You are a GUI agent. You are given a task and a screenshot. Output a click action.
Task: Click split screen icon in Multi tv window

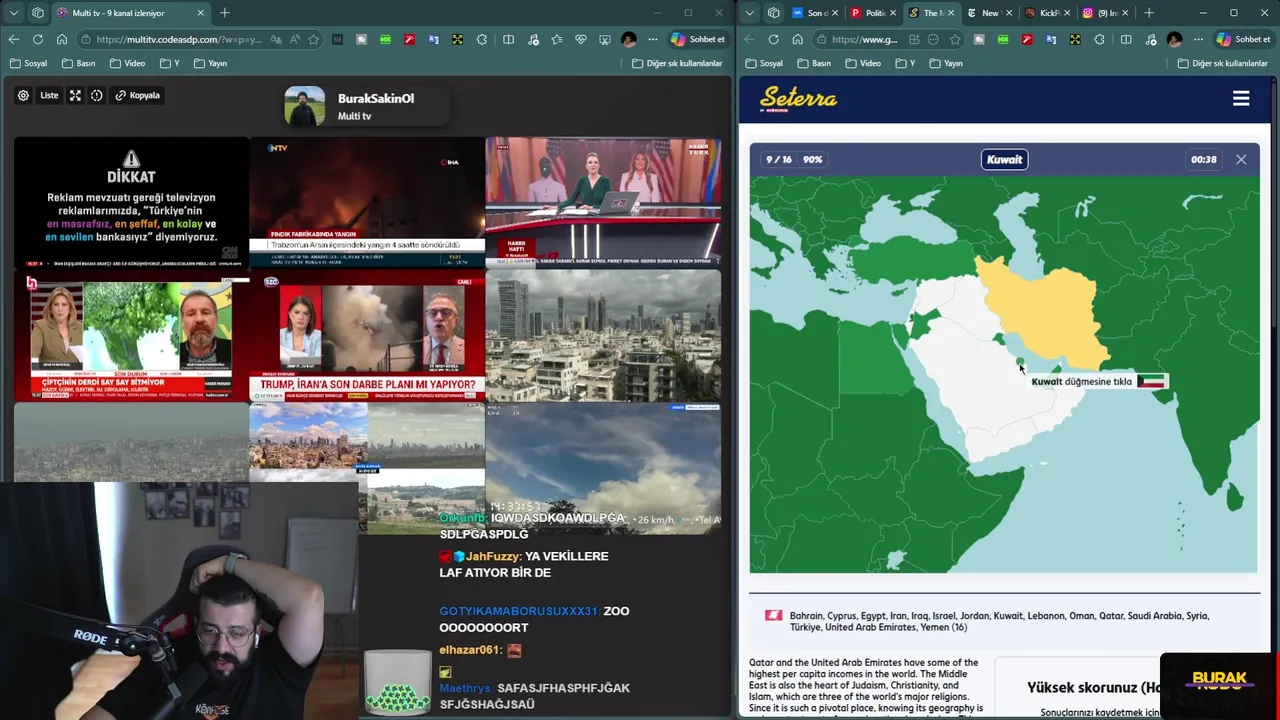pos(508,39)
